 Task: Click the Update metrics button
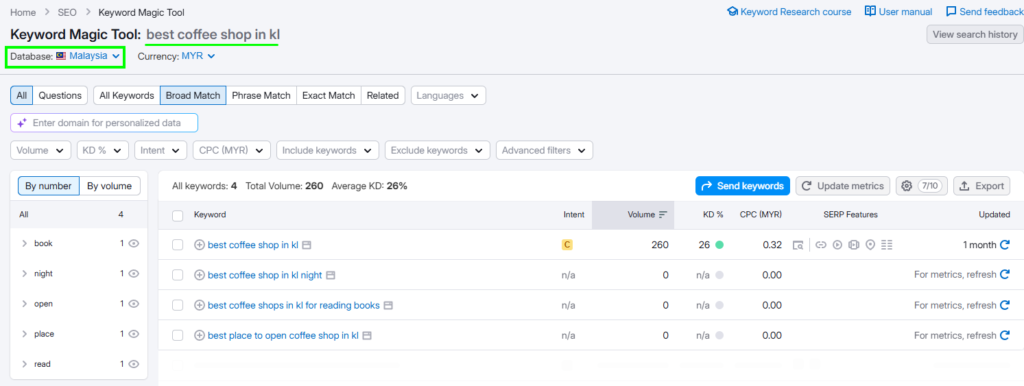[x=843, y=186]
